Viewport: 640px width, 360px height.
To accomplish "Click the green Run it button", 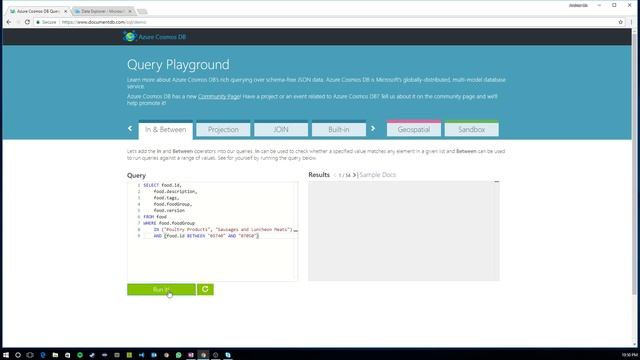I will point(161,289).
